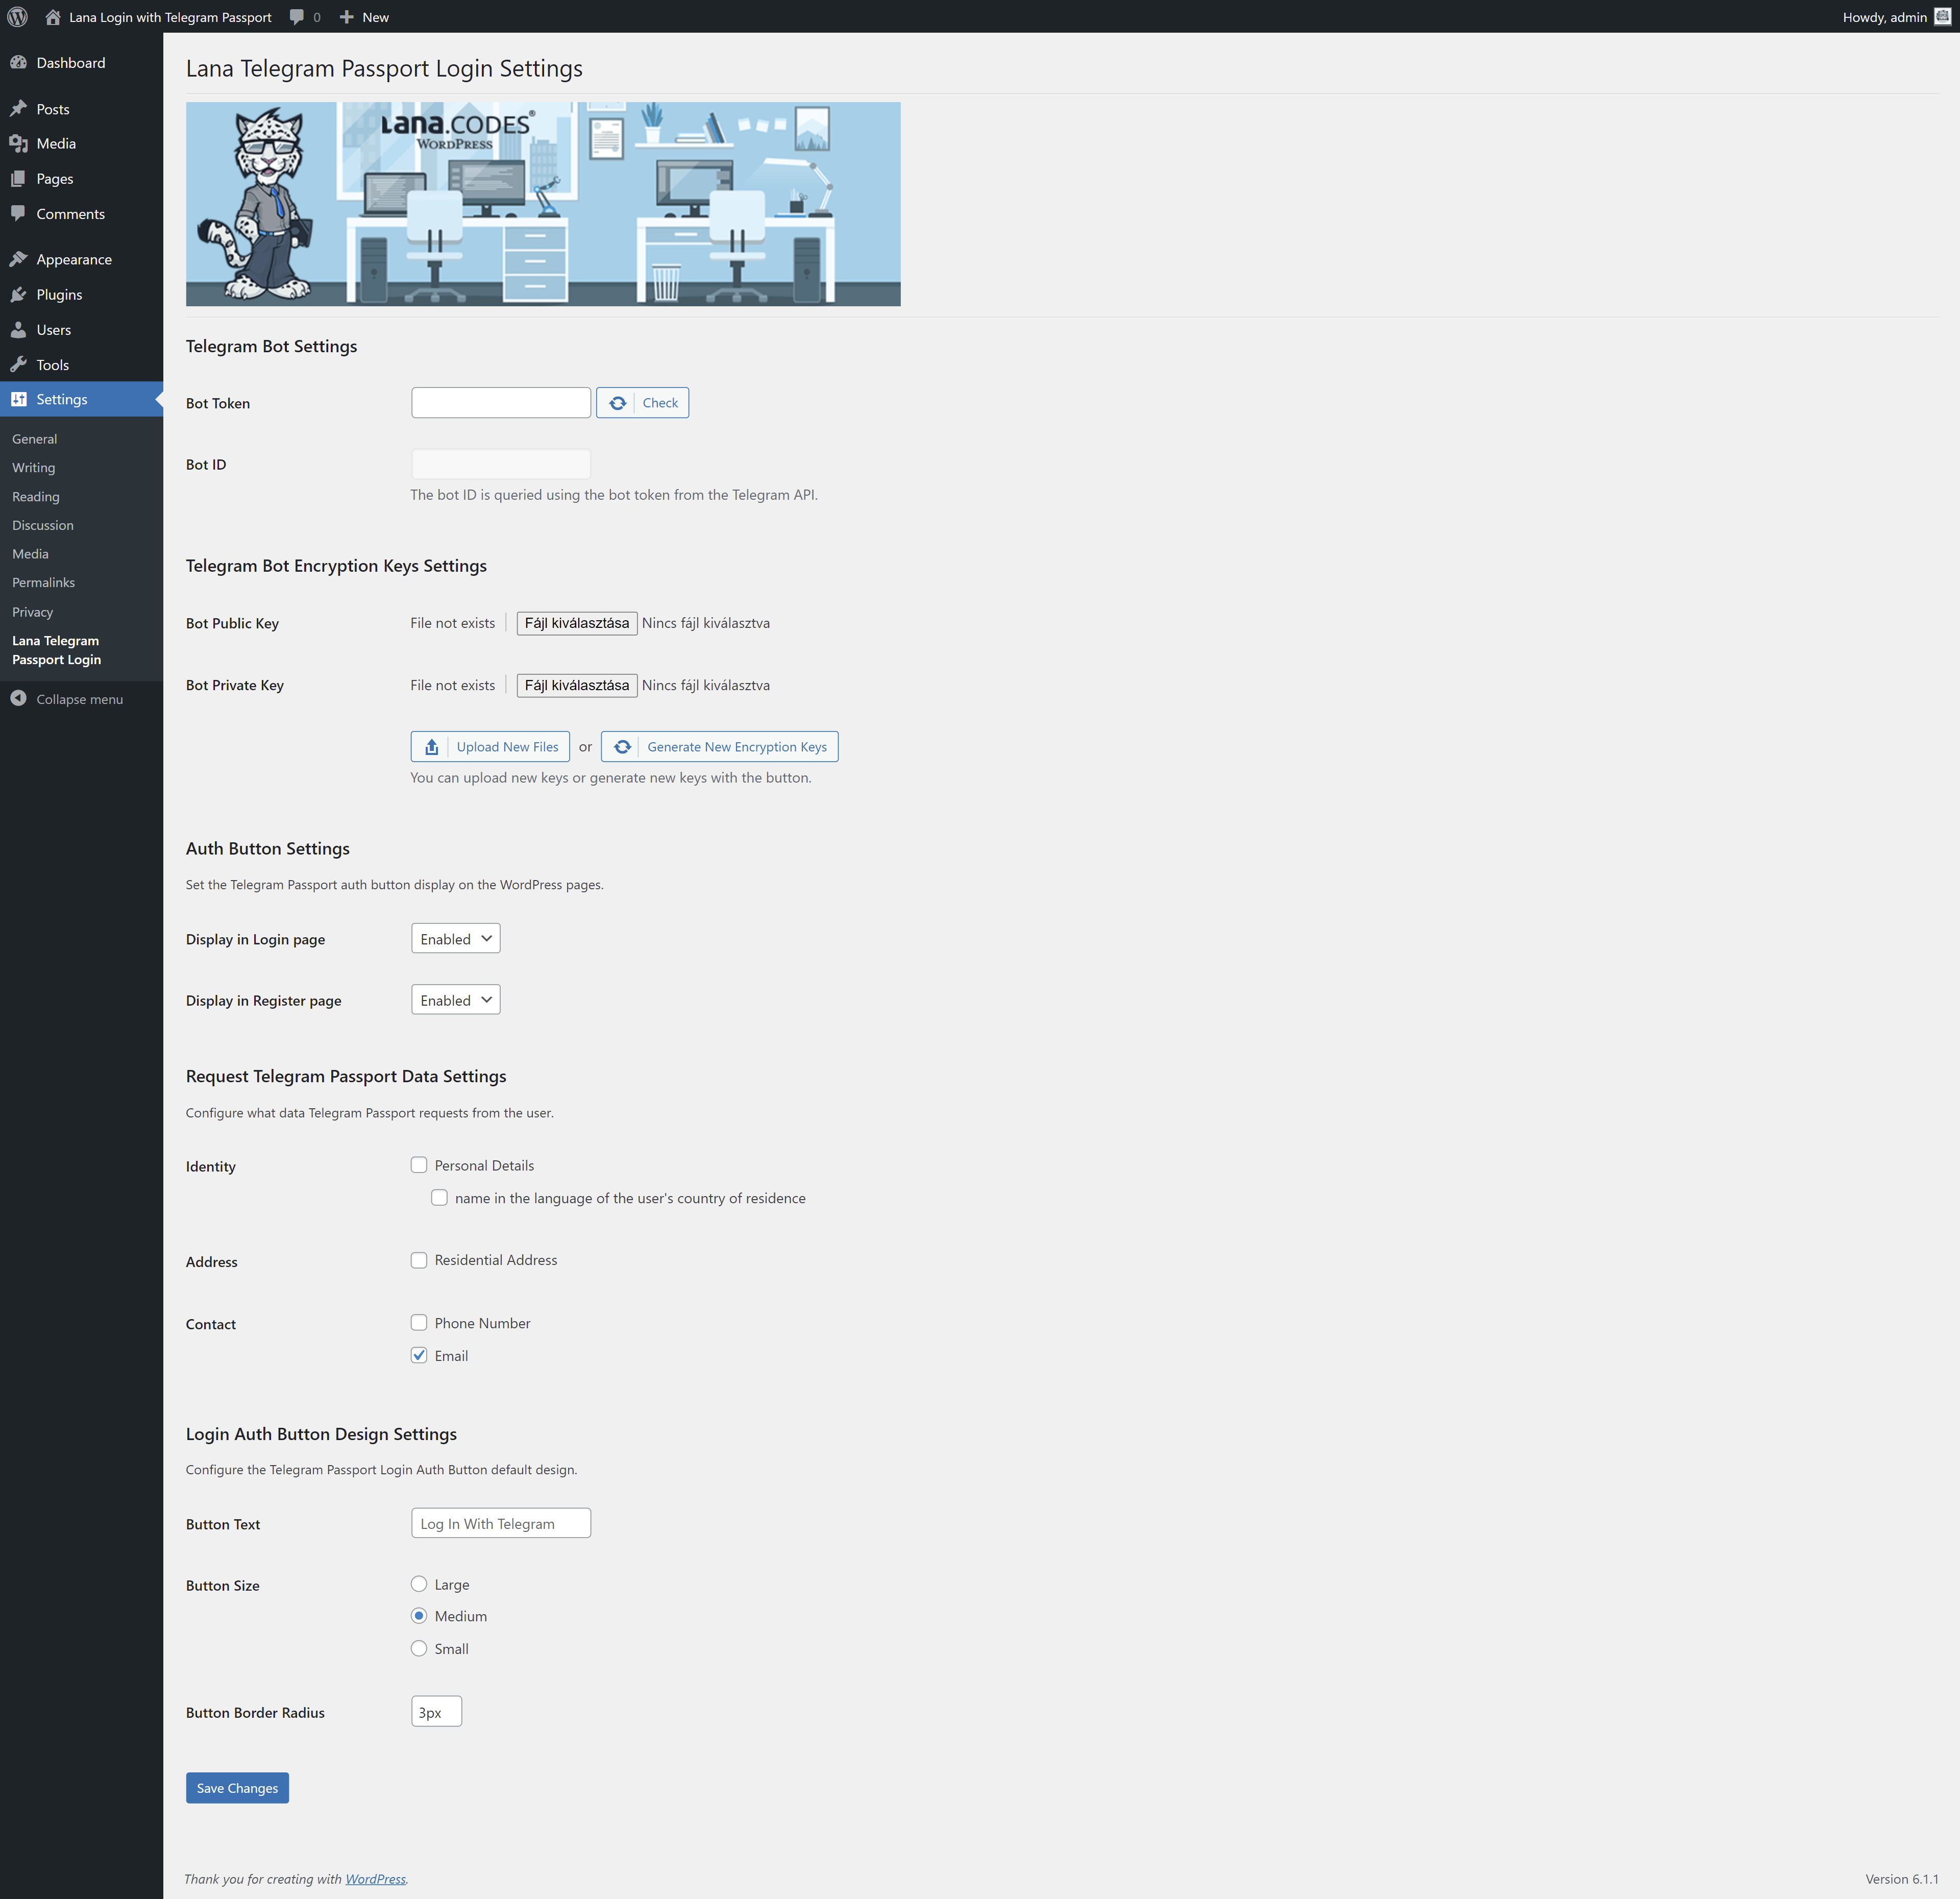
Task: Navigate to Permalinks settings
Action: tap(43, 582)
